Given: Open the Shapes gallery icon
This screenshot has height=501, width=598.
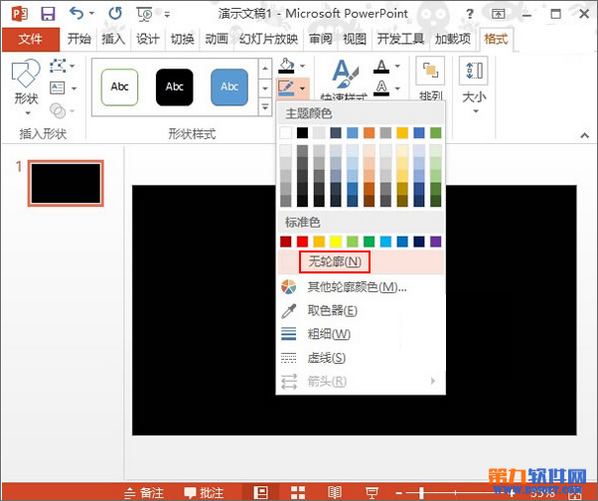Looking at the screenshot, I should pos(26,73).
